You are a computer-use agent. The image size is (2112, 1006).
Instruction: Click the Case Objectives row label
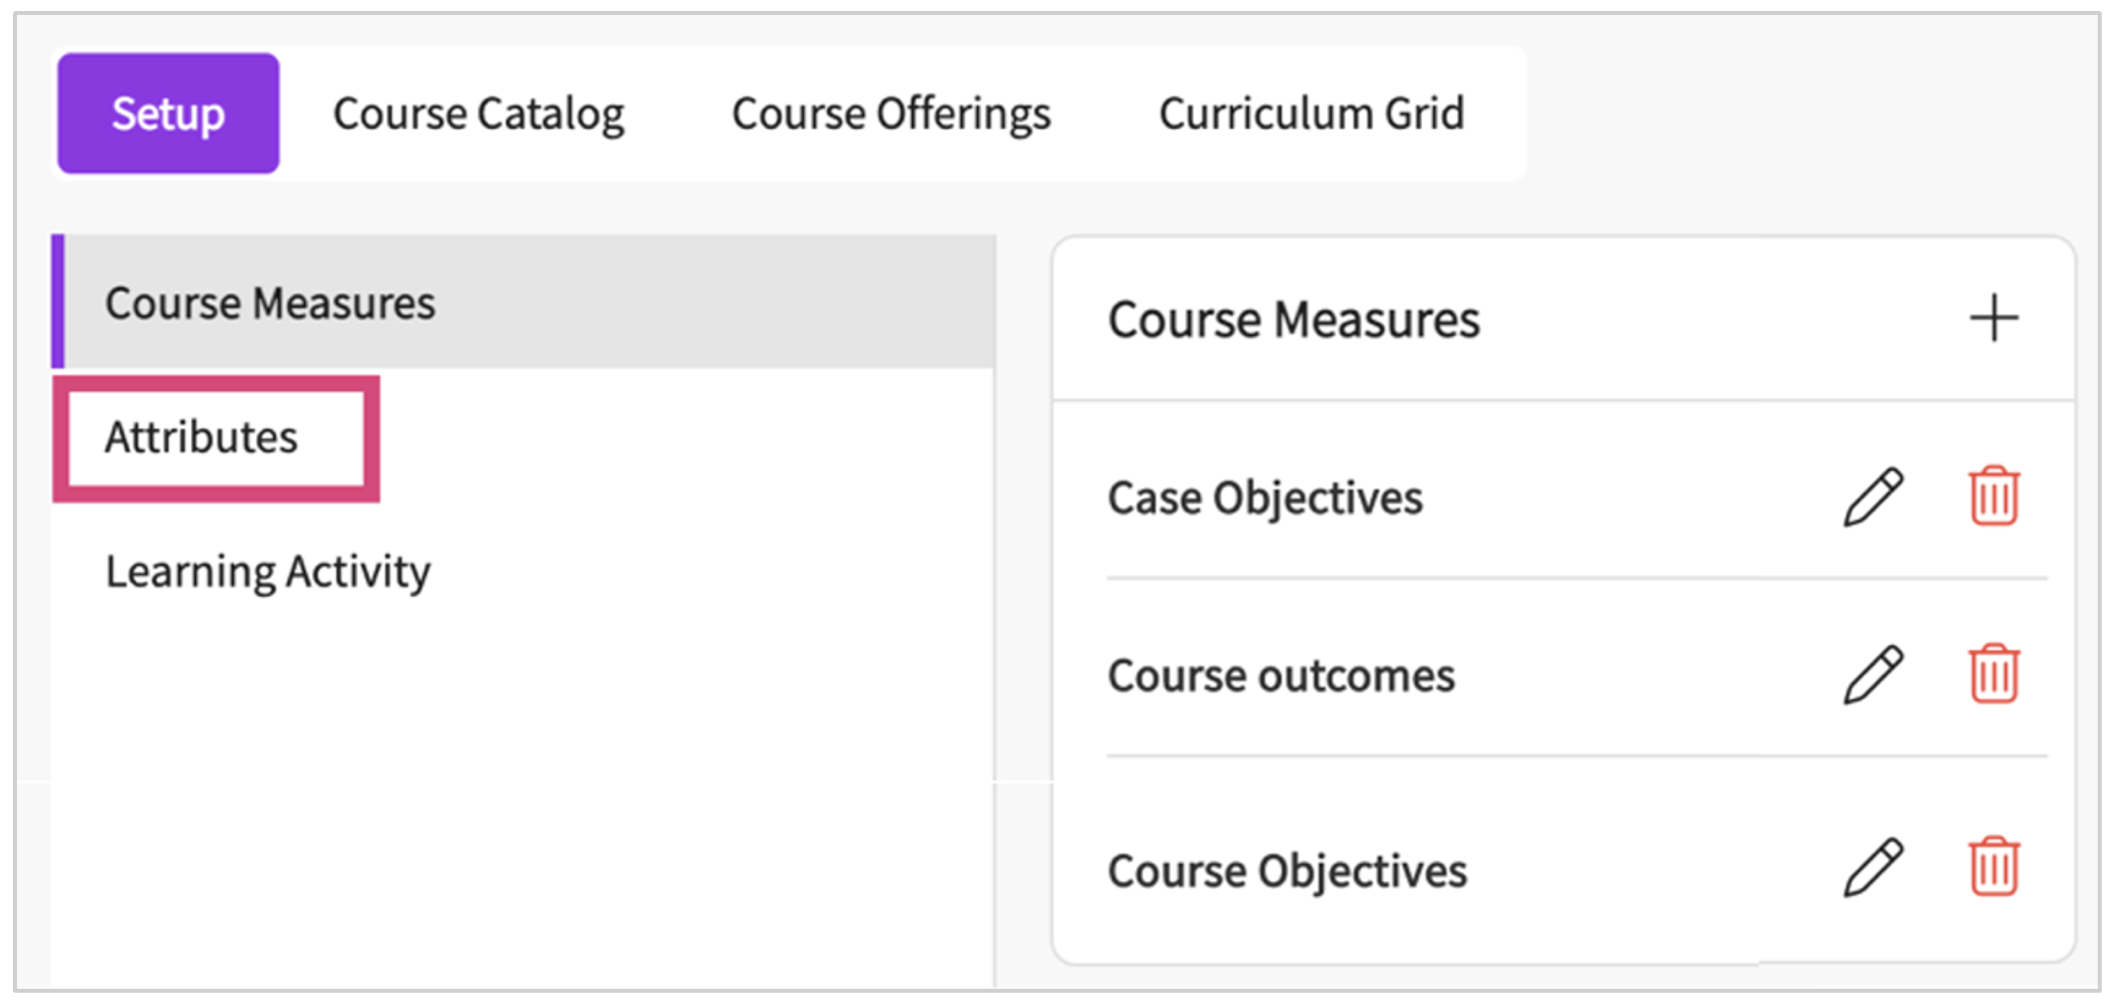pos(1264,497)
